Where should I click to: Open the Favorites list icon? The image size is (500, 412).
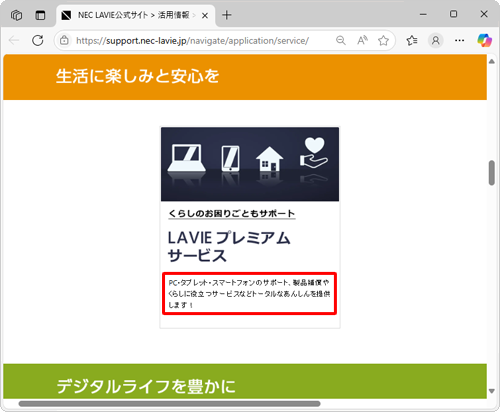412,41
